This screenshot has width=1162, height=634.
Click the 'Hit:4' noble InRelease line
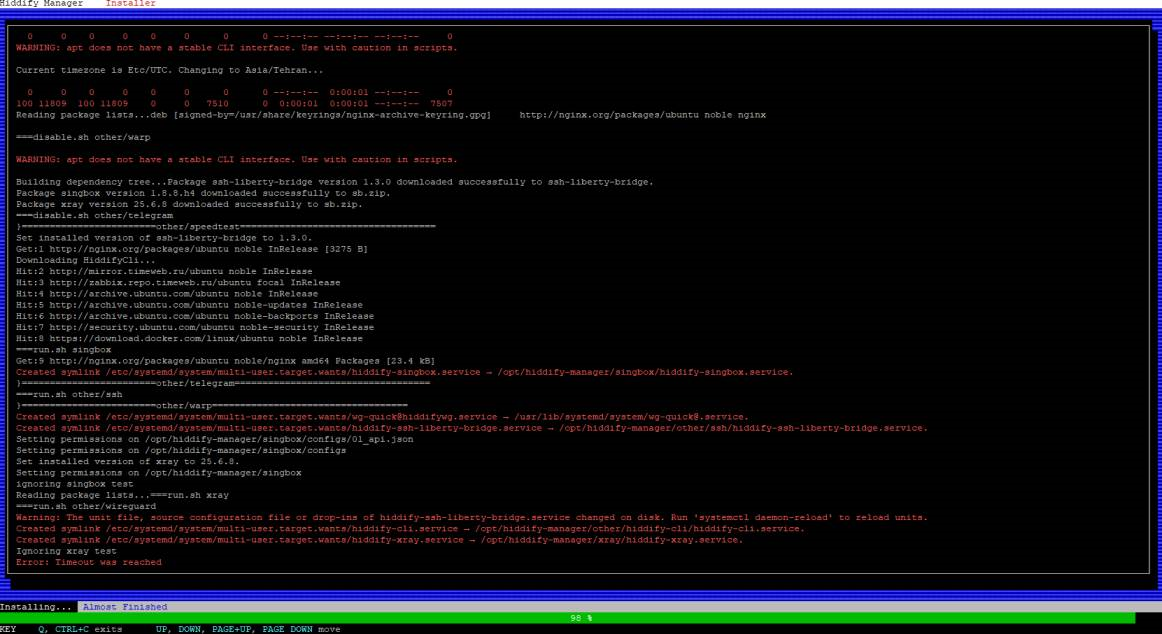pos(167,293)
